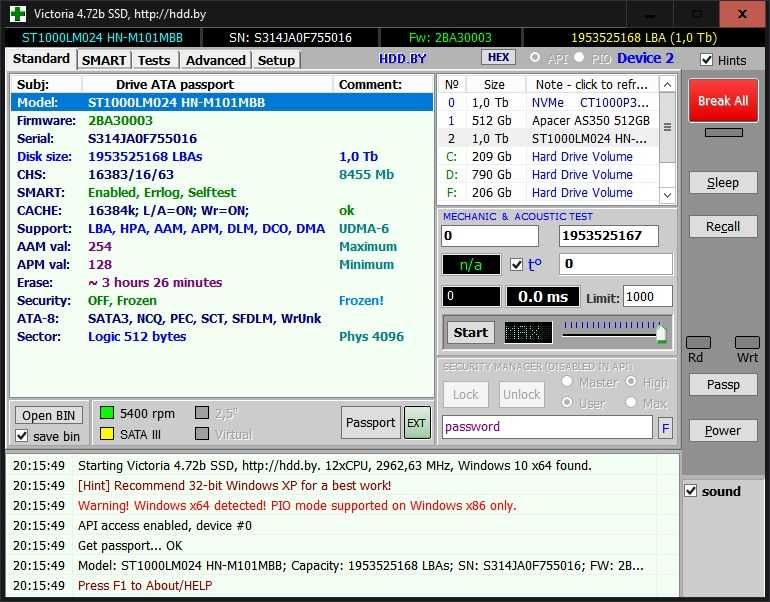770x602 pixels.
Task: Select the High security radio button
Action: click(x=631, y=381)
